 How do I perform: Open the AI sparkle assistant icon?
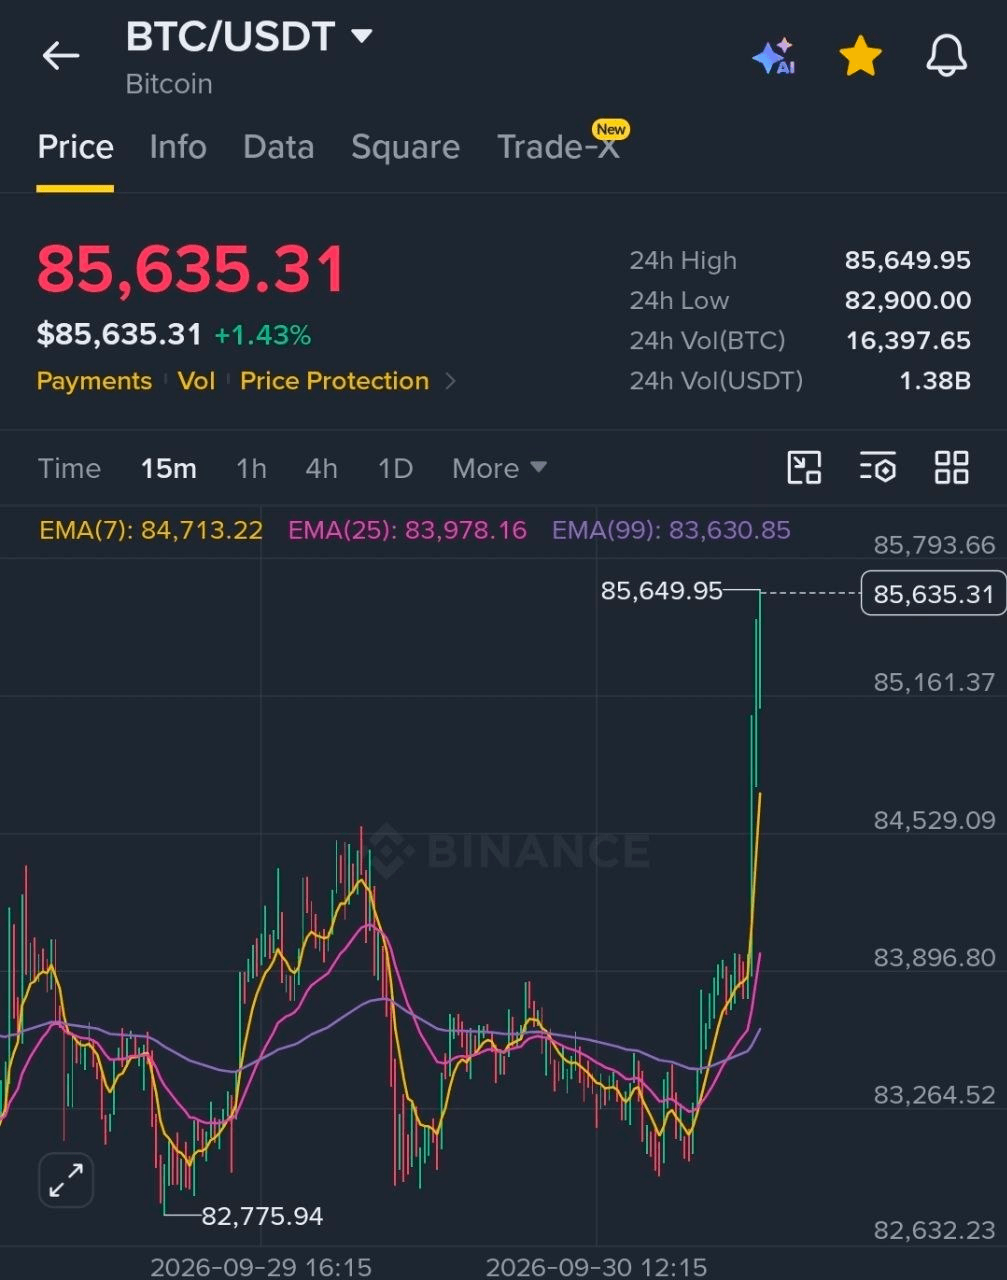tap(774, 57)
